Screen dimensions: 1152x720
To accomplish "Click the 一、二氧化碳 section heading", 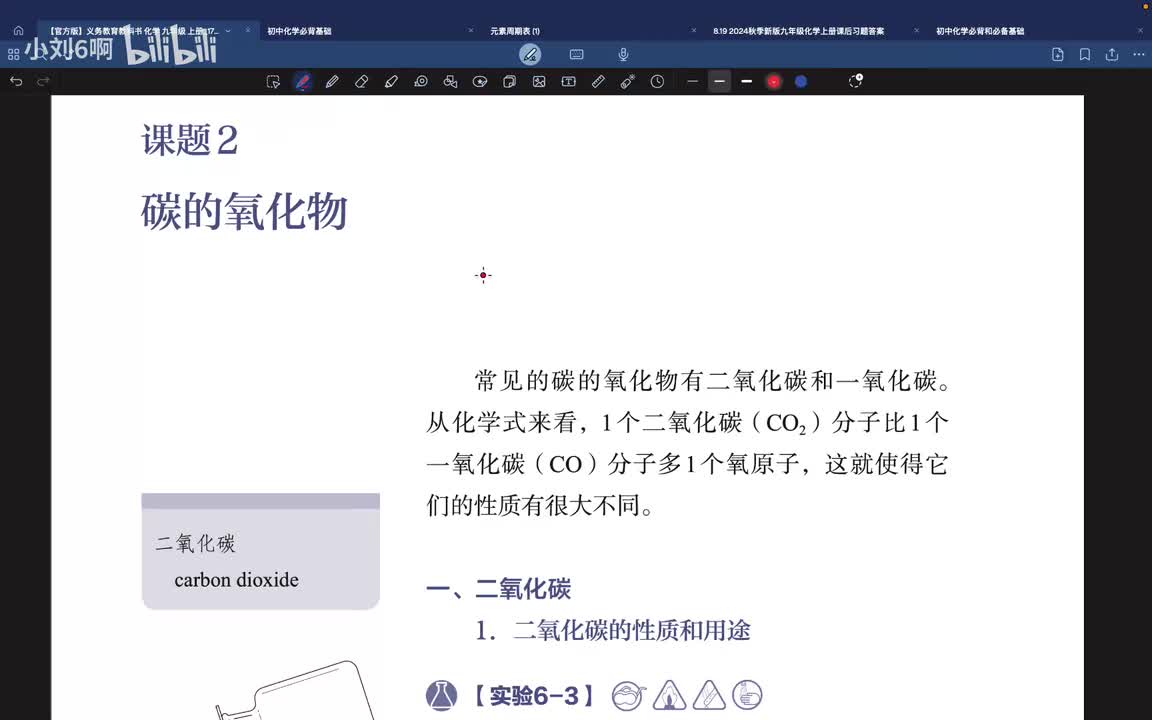I will 499,589.
